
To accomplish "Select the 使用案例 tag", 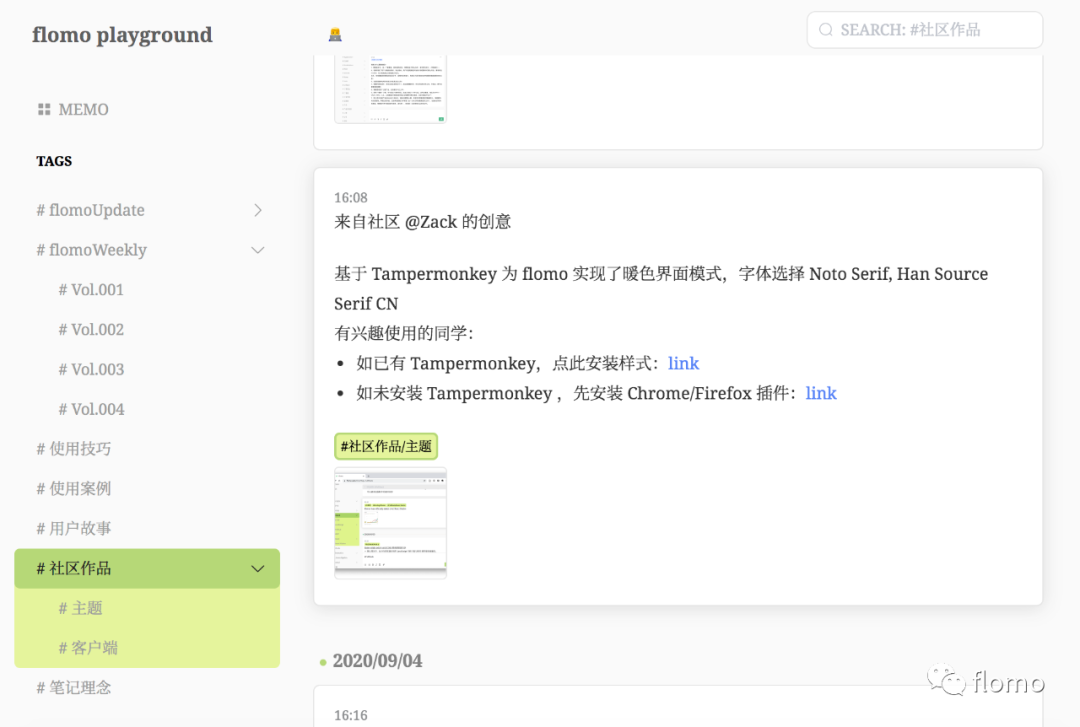I will pyautogui.click(x=73, y=489).
